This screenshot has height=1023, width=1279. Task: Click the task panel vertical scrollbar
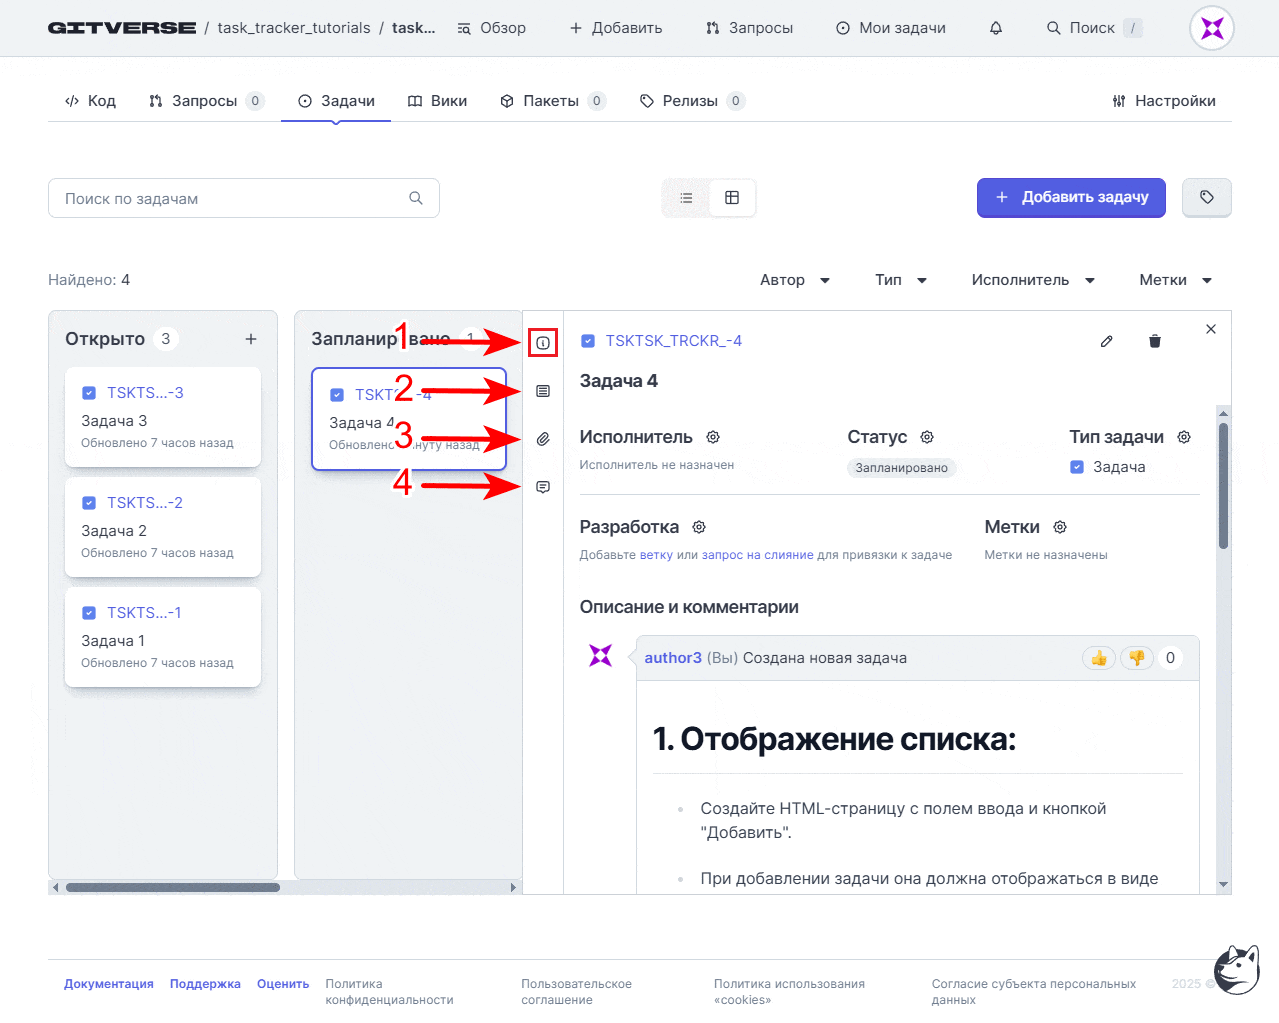1223,486
